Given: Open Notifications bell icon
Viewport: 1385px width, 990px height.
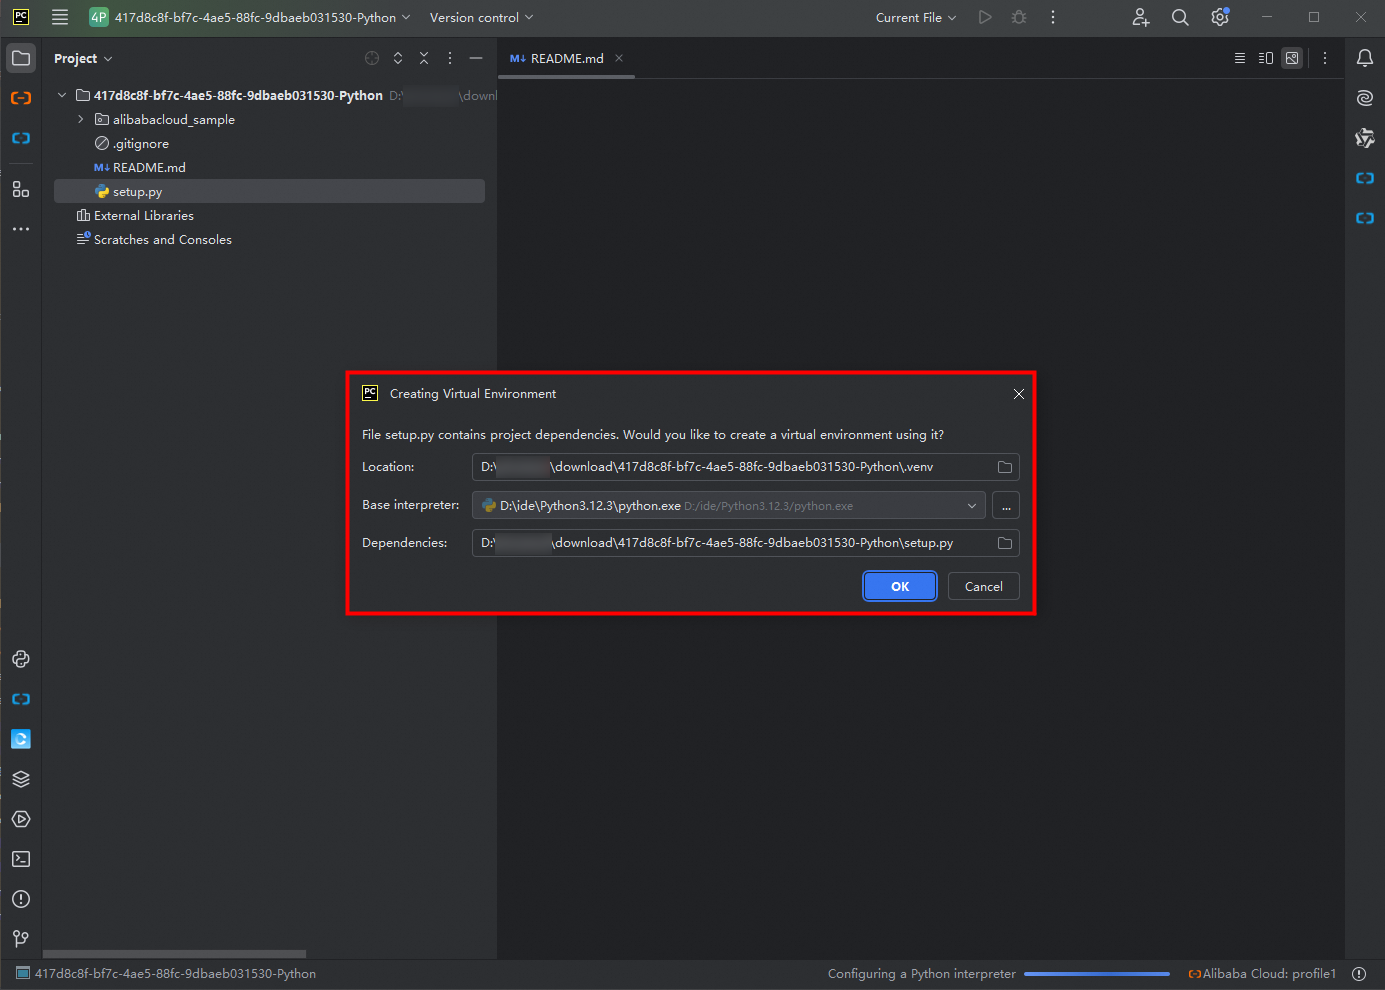Looking at the screenshot, I should click(x=1365, y=58).
